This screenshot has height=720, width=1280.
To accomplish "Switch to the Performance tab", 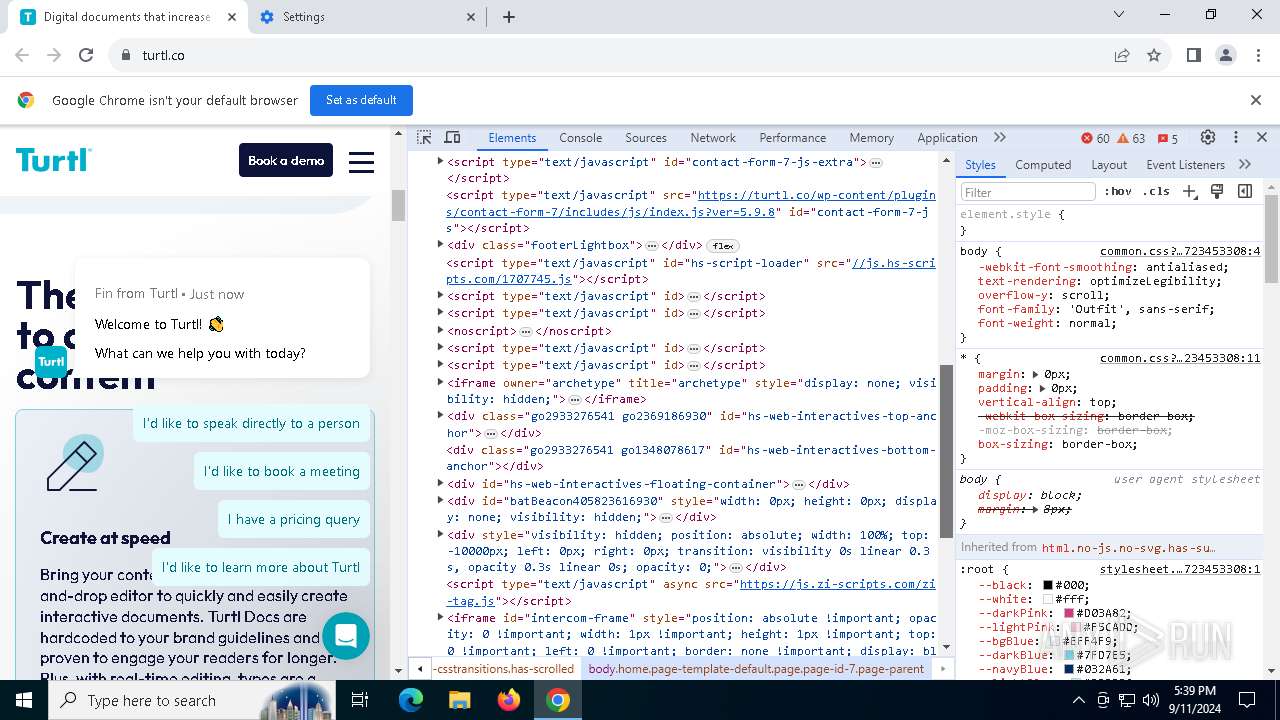I will (x=792, y=138).
